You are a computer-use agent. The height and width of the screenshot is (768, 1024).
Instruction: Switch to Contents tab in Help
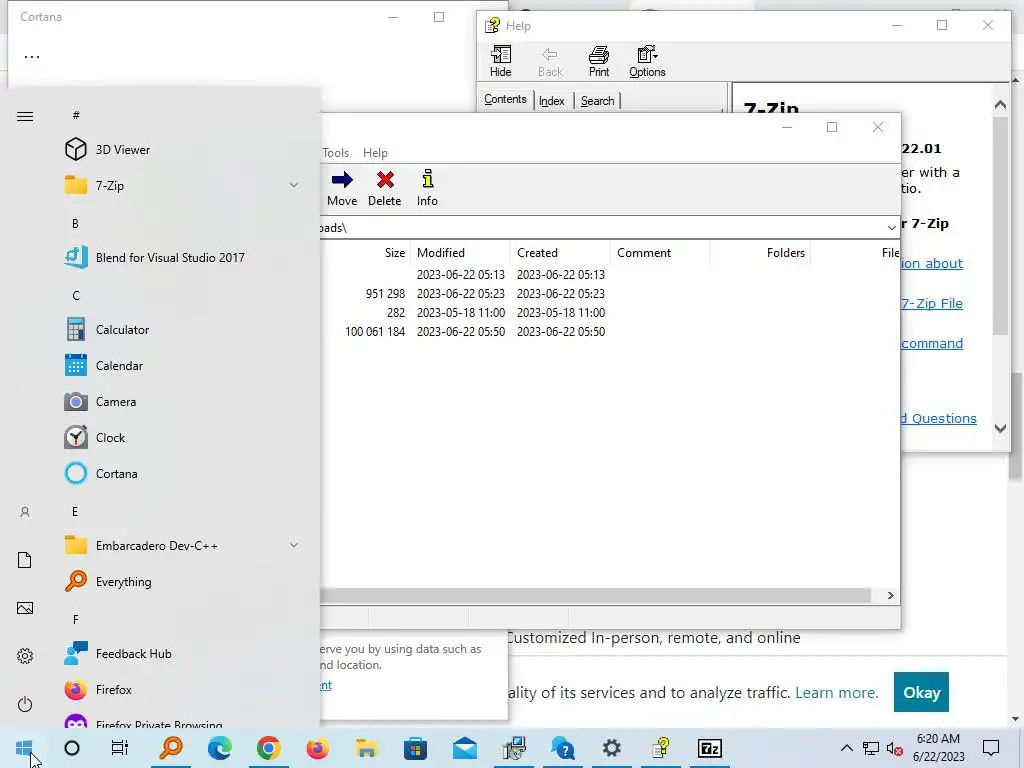[505, 99]
